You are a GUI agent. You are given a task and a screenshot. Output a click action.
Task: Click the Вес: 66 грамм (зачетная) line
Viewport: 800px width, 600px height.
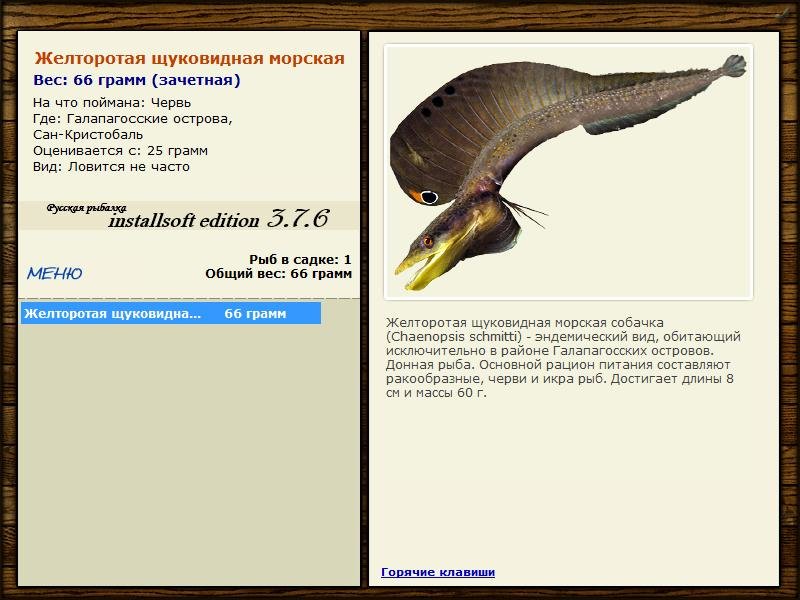(x=137, y=80)
